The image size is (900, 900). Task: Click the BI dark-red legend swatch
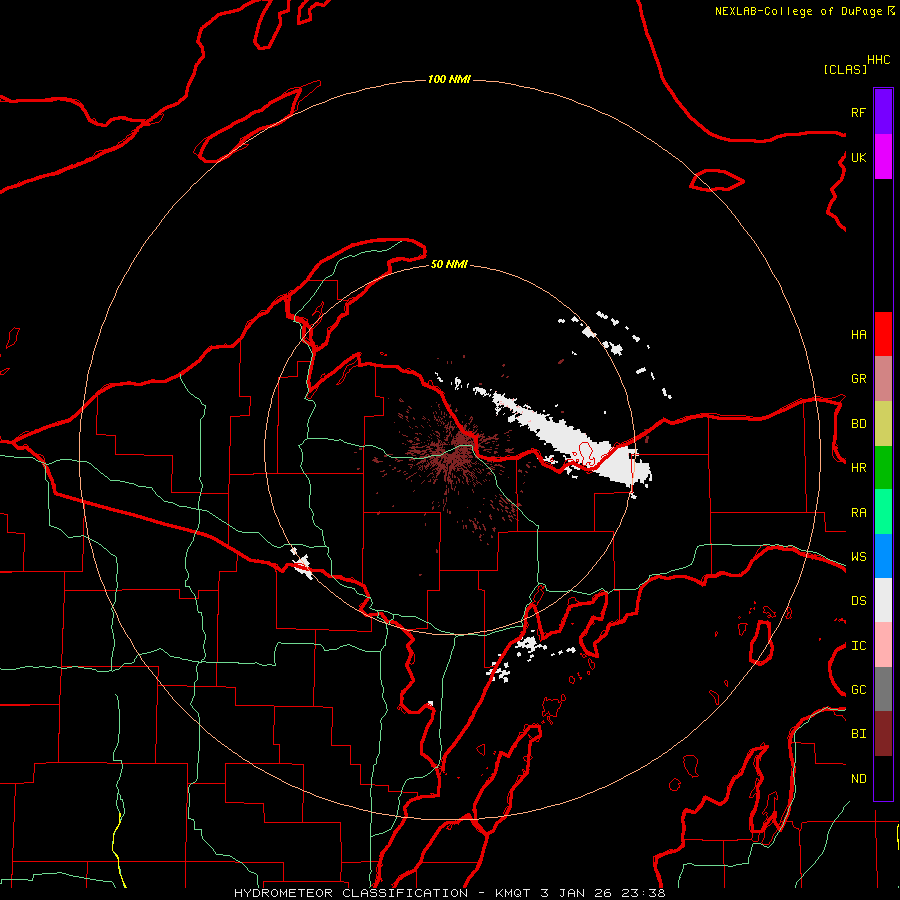883,734
